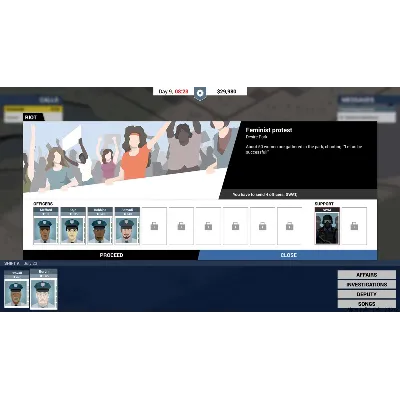Open the DEPUTY menu
This screenshot has width=400, height=400.
[367, 294]
